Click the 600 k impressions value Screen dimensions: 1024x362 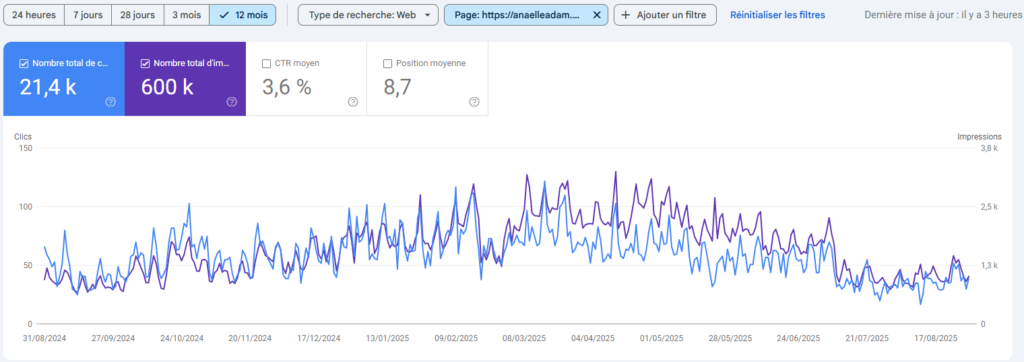(167, 87)
